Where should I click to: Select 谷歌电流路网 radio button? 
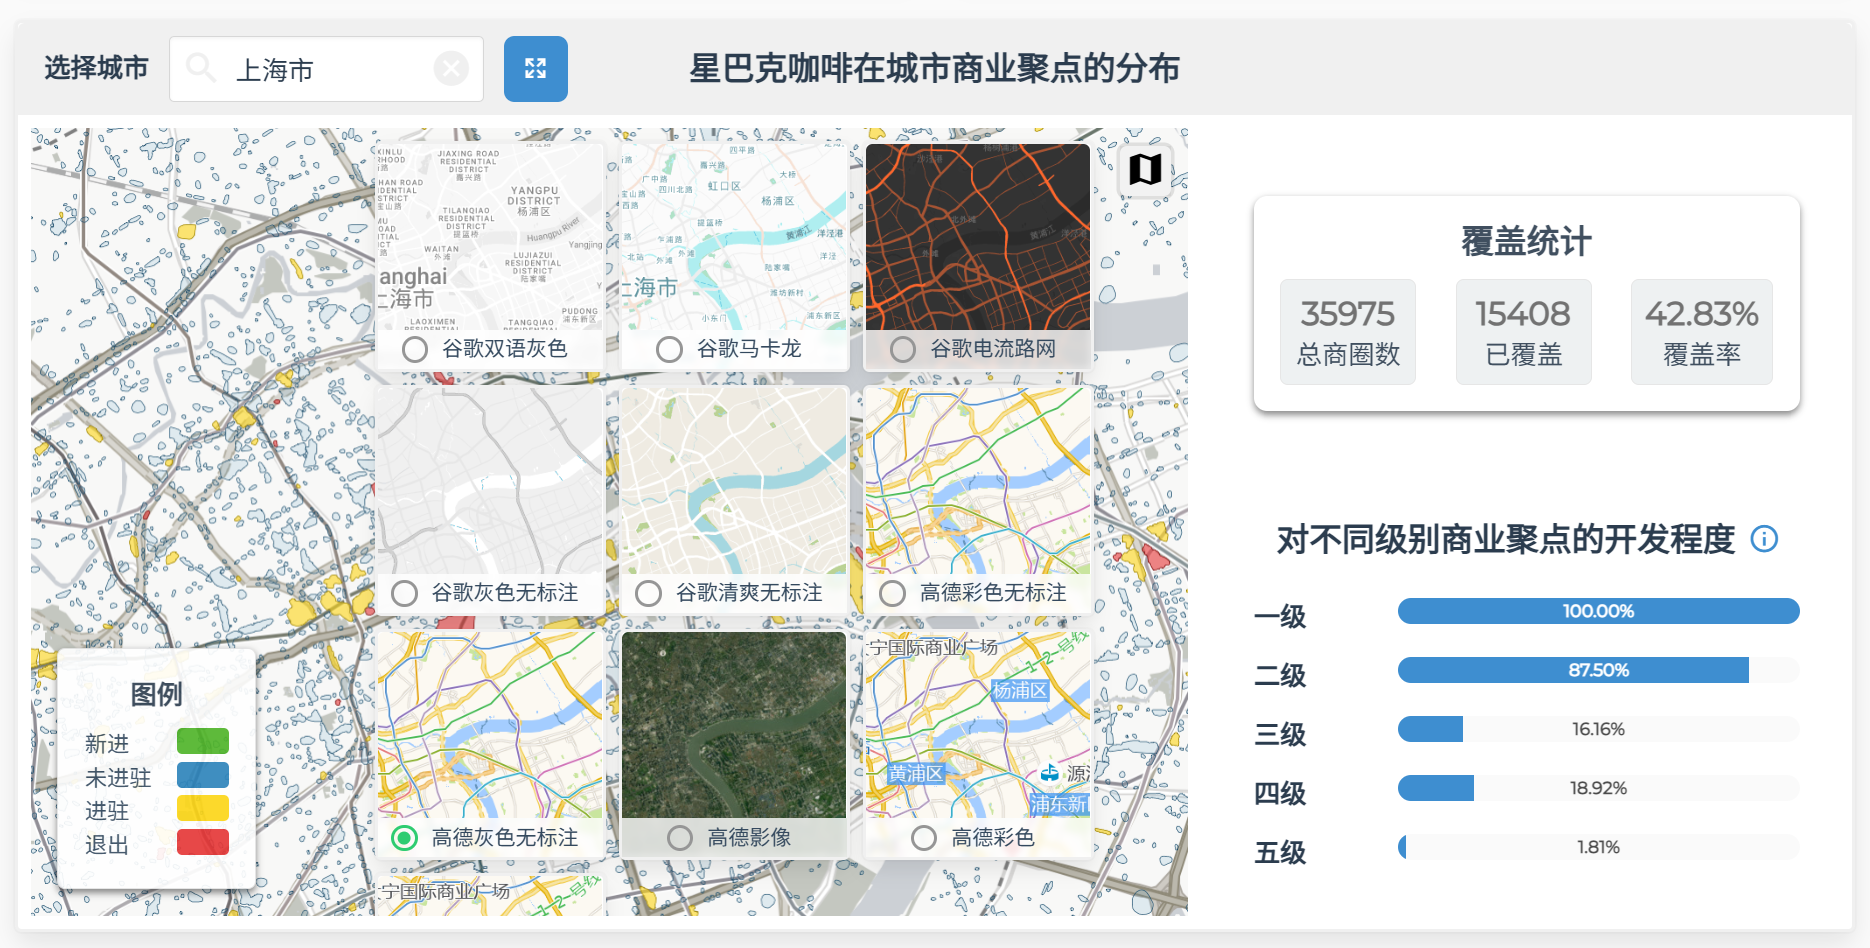click(x=903, y=349)
